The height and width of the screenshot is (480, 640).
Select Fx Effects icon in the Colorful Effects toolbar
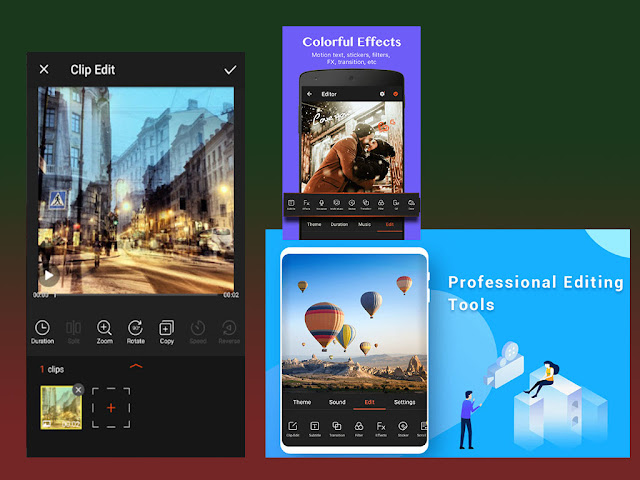click(x=306, y=204)
